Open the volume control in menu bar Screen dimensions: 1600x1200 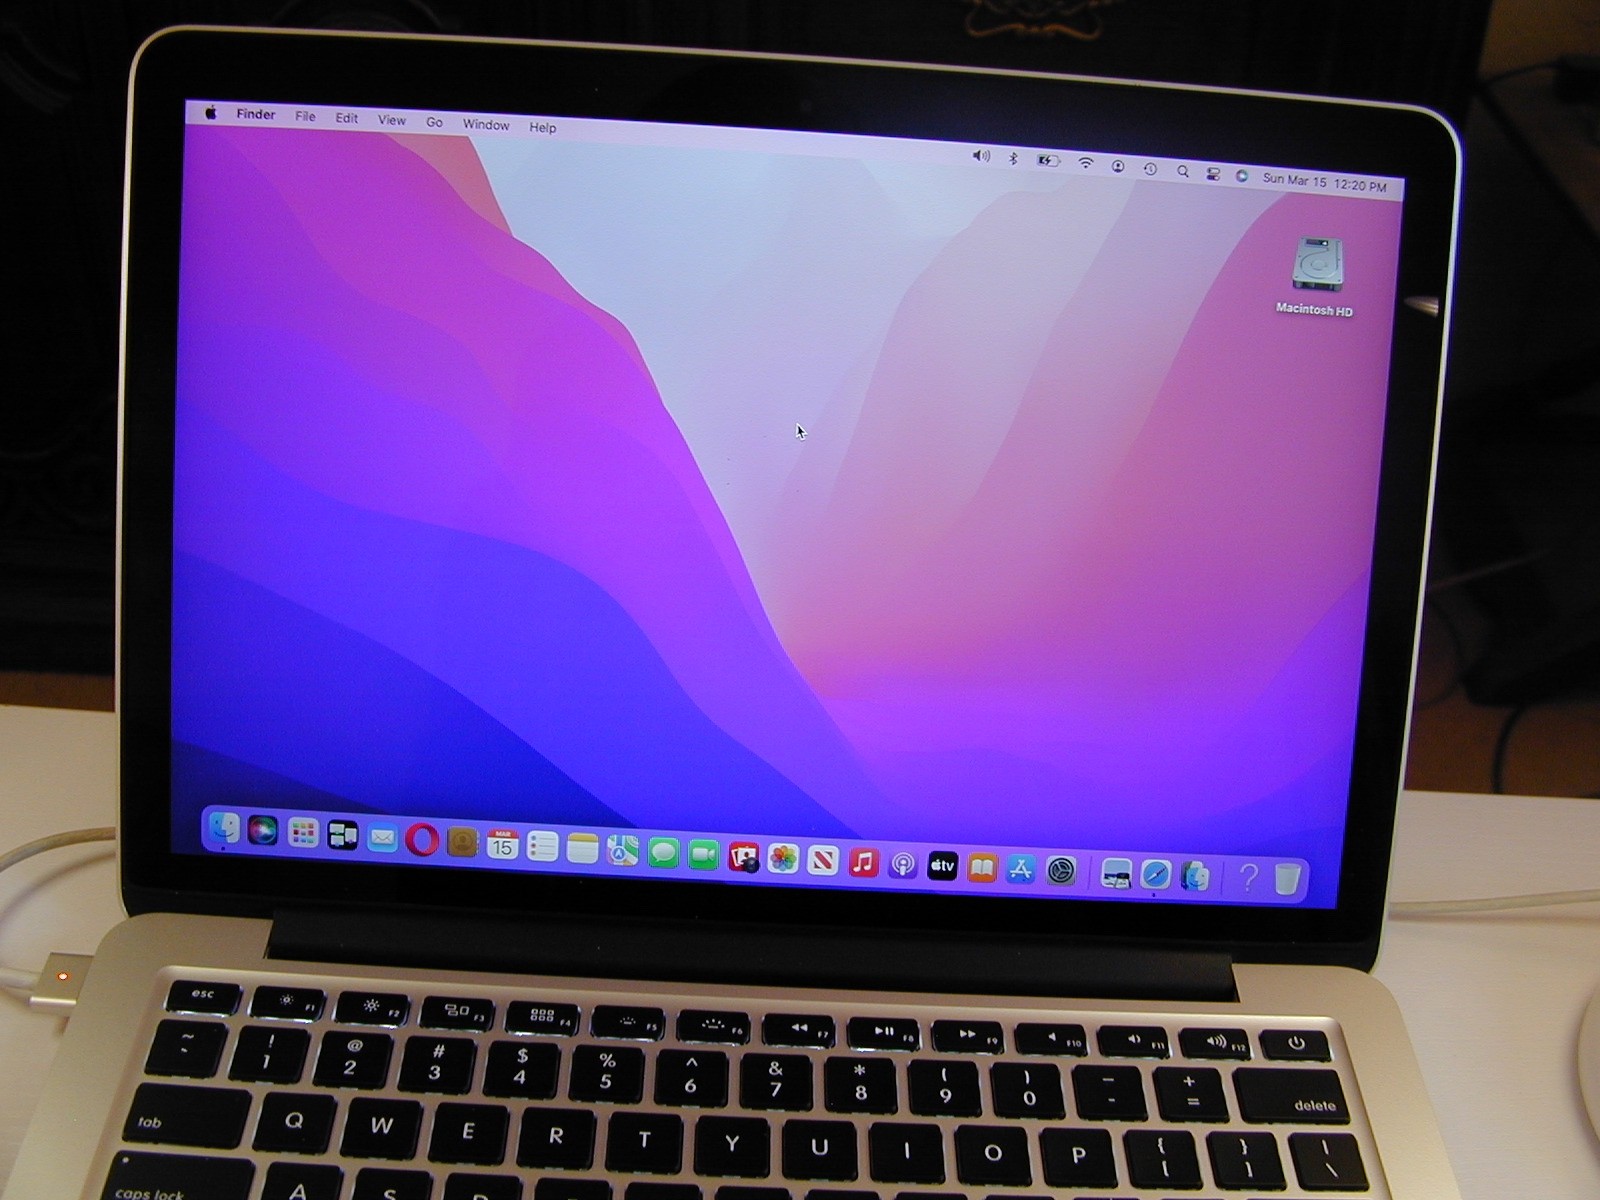[x=981, y=156]
